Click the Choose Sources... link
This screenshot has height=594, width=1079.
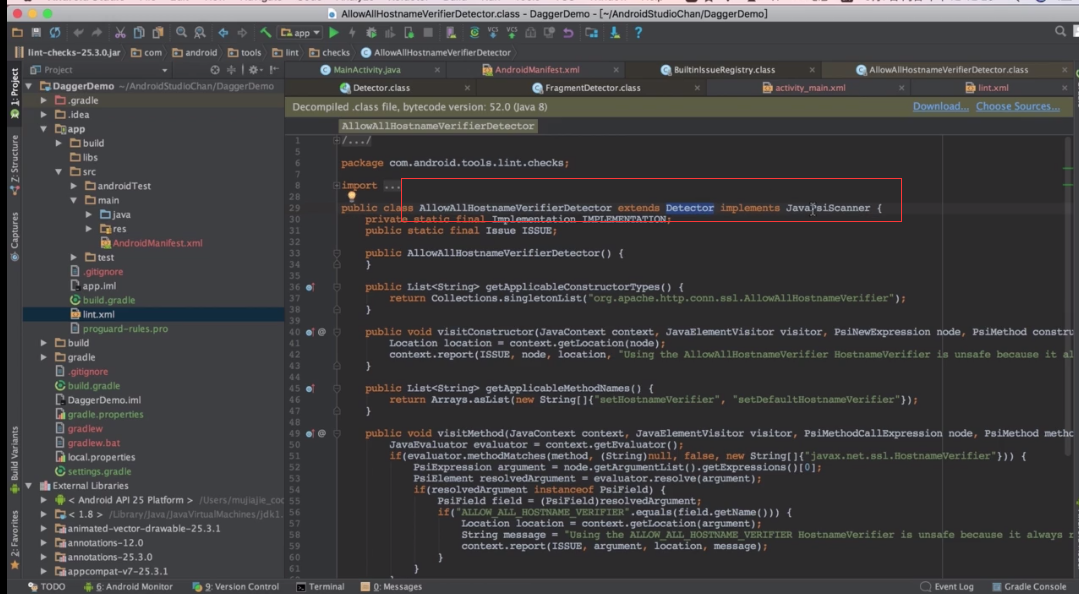(x=1017, y=106)
